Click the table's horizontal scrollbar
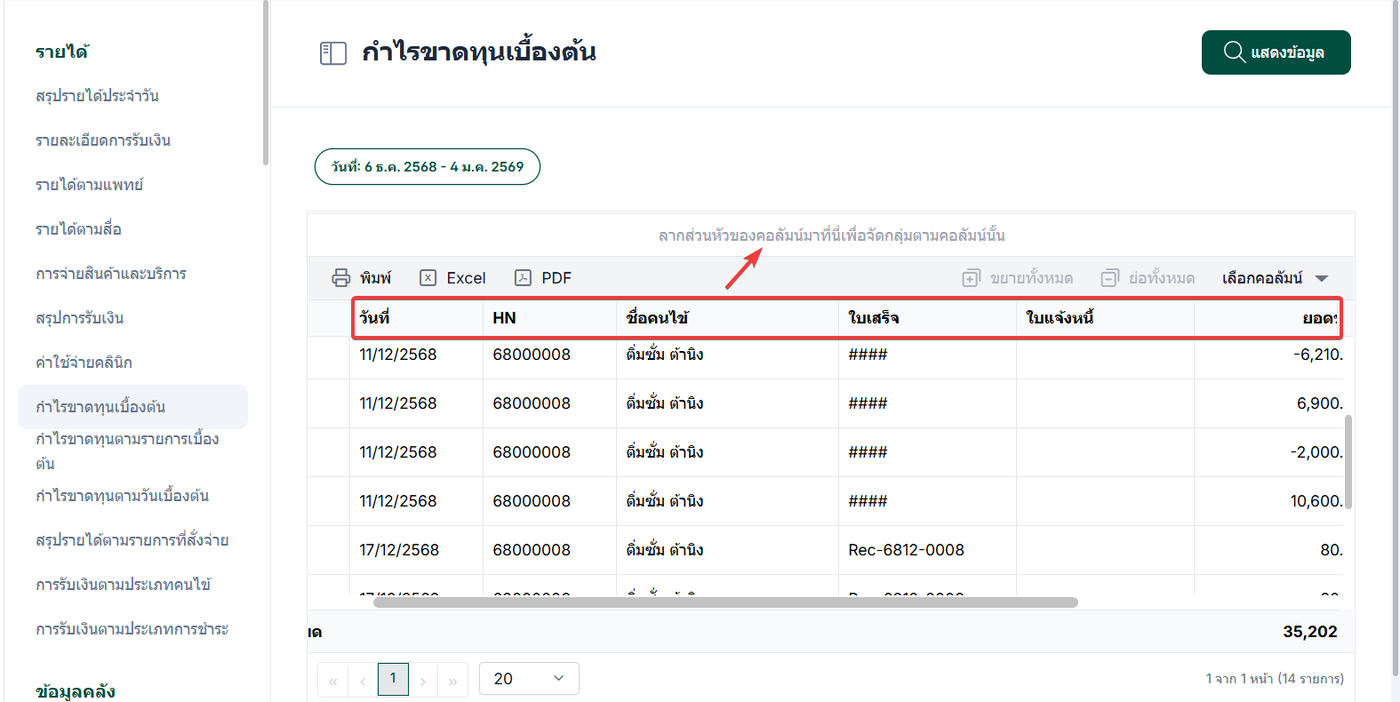Viewport: 1400px width, 702px height. (x=726, y=602)
